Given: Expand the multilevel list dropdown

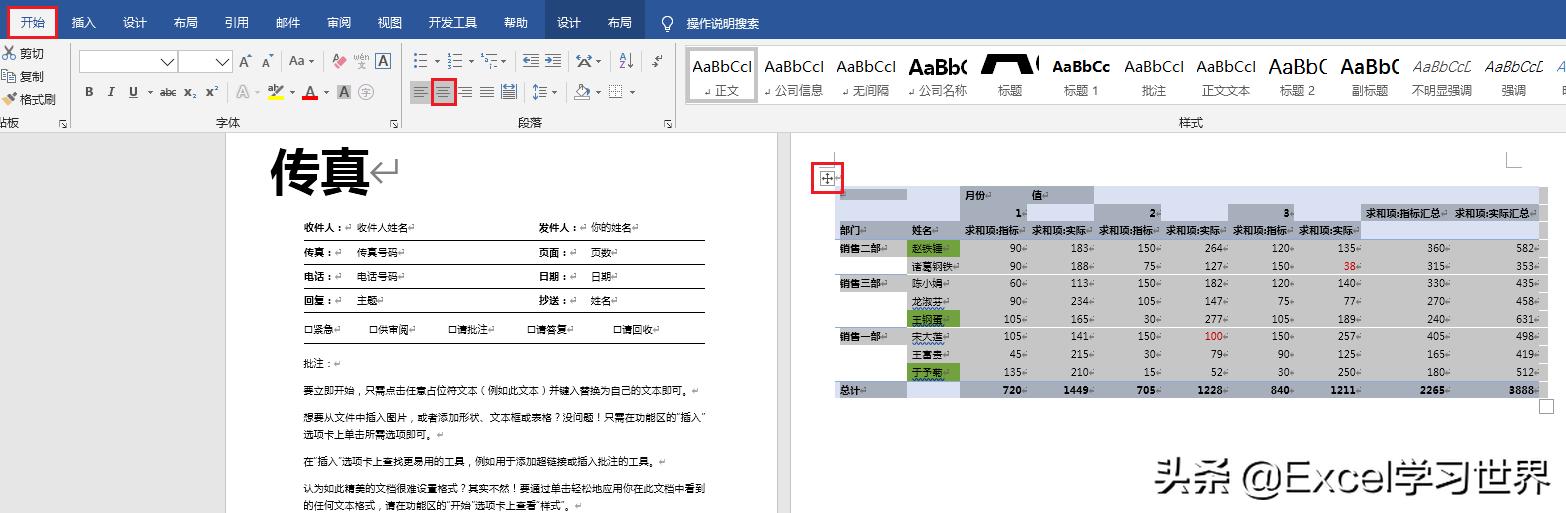Looking at the screenshot, I should coord(505,62).
